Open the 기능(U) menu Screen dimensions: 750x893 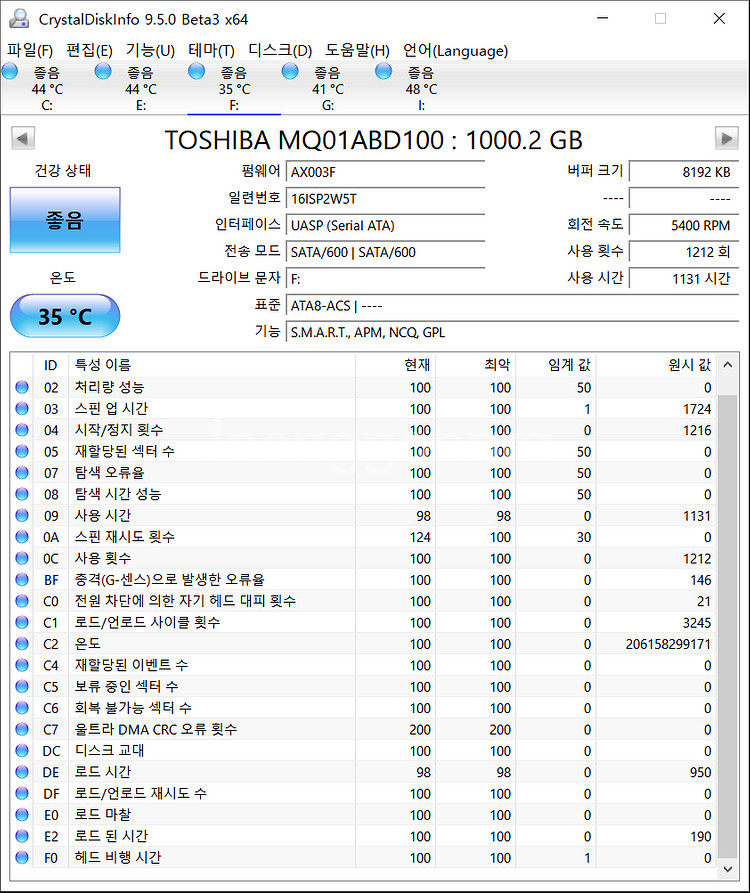(x=150, y=51)
